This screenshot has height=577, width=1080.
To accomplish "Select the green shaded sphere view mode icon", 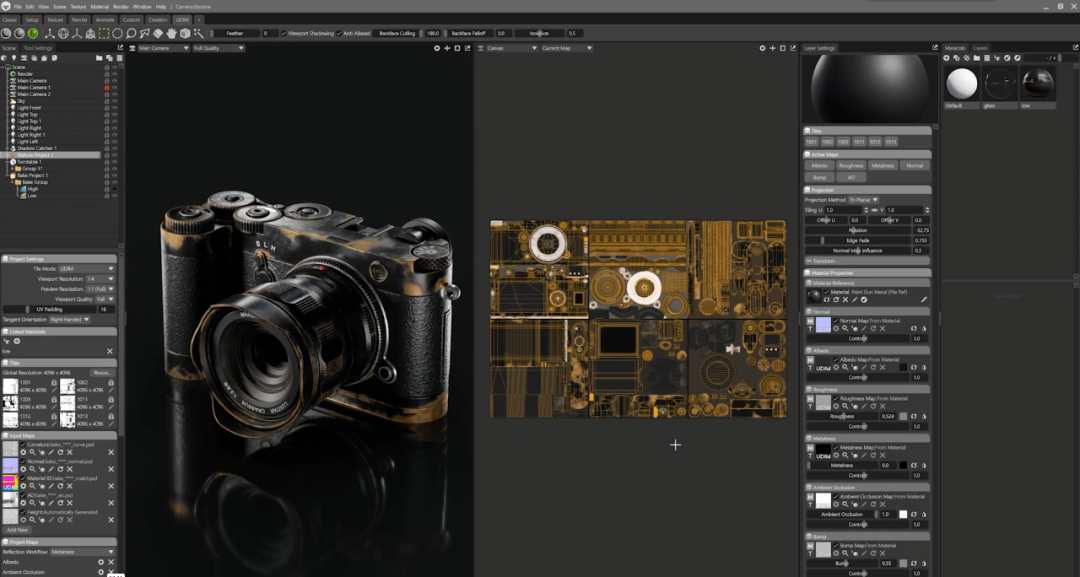I will (32, 33).
